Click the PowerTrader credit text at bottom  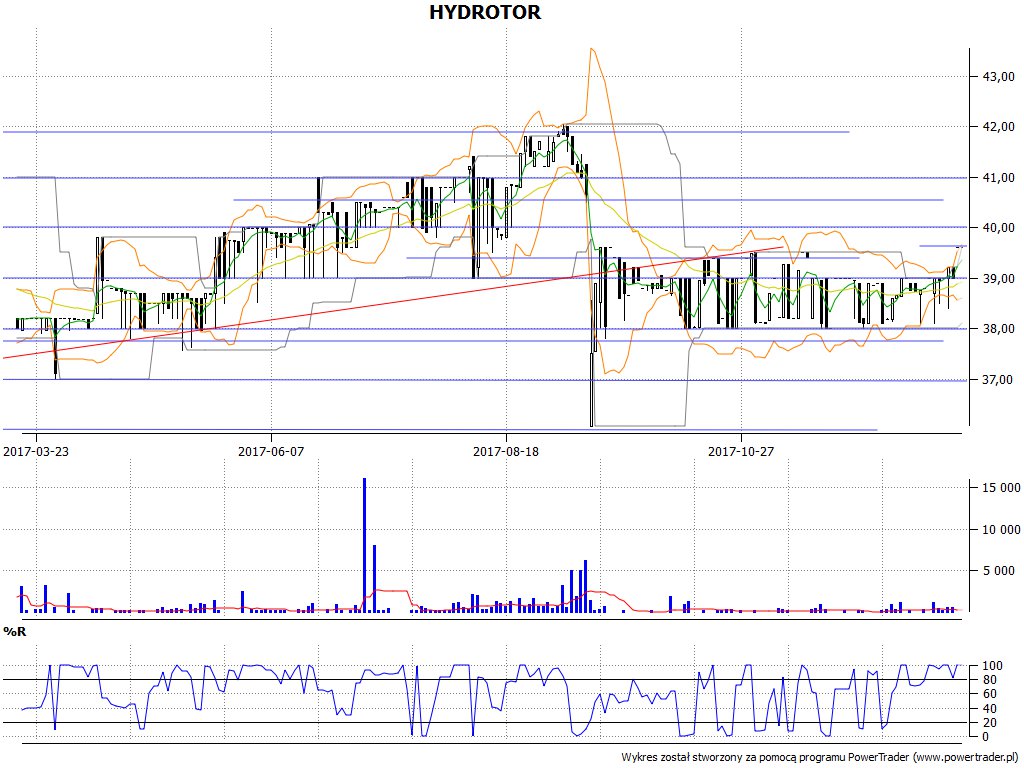tap(822, 757)
